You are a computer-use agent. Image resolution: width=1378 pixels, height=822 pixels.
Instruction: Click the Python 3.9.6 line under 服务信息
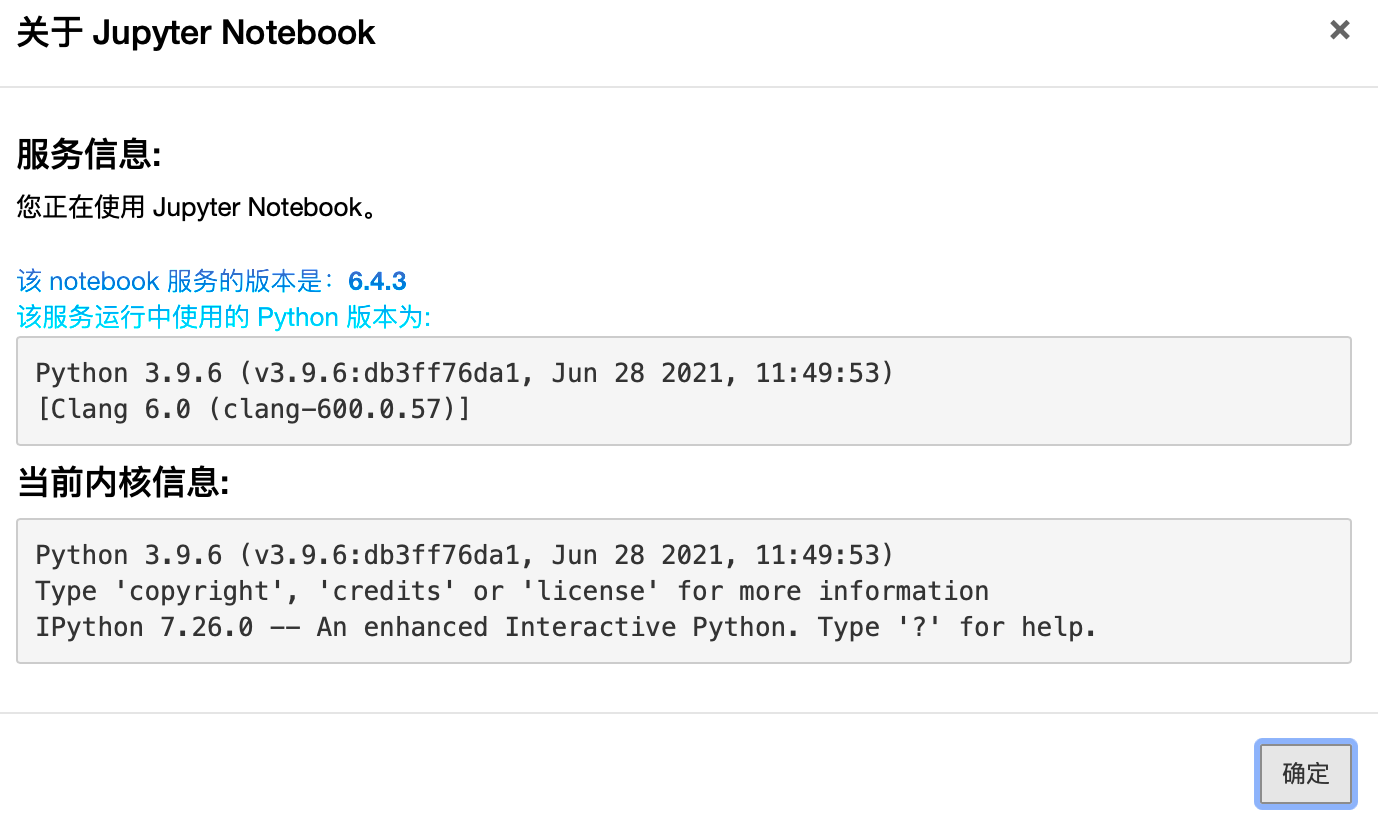click(464, 374)
